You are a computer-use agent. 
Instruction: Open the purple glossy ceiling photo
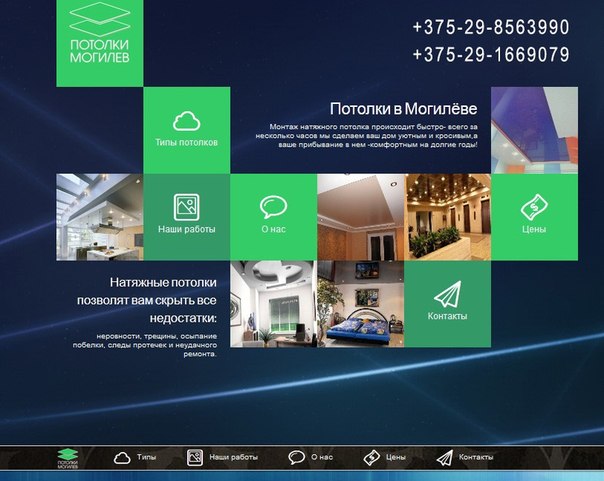534,130
